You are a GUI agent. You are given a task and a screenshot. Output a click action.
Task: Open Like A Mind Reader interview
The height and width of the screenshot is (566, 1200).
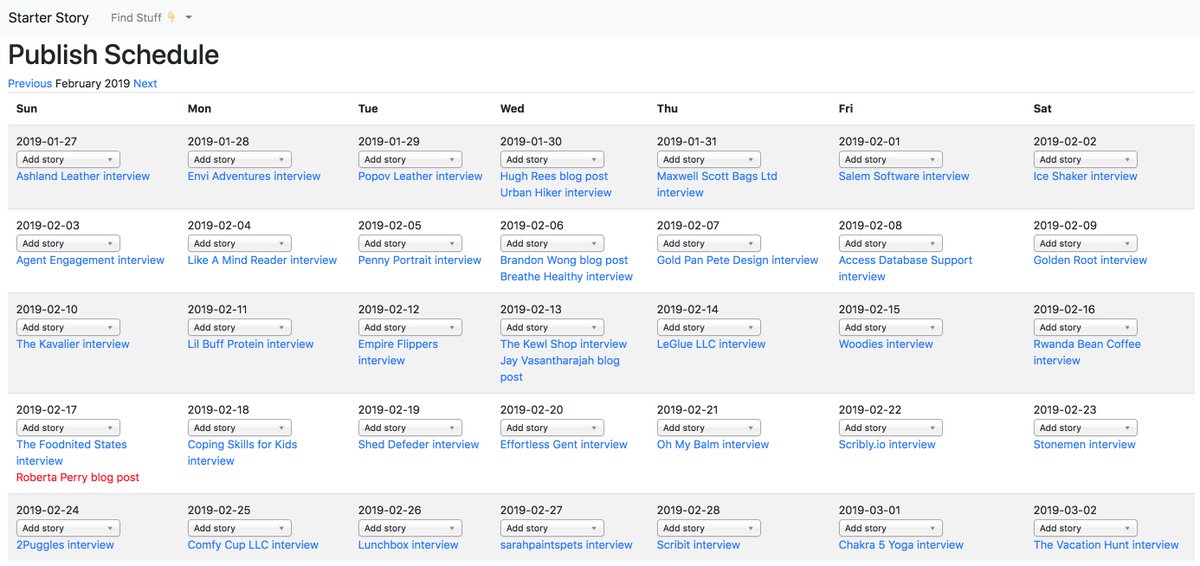tap(262, 260)
